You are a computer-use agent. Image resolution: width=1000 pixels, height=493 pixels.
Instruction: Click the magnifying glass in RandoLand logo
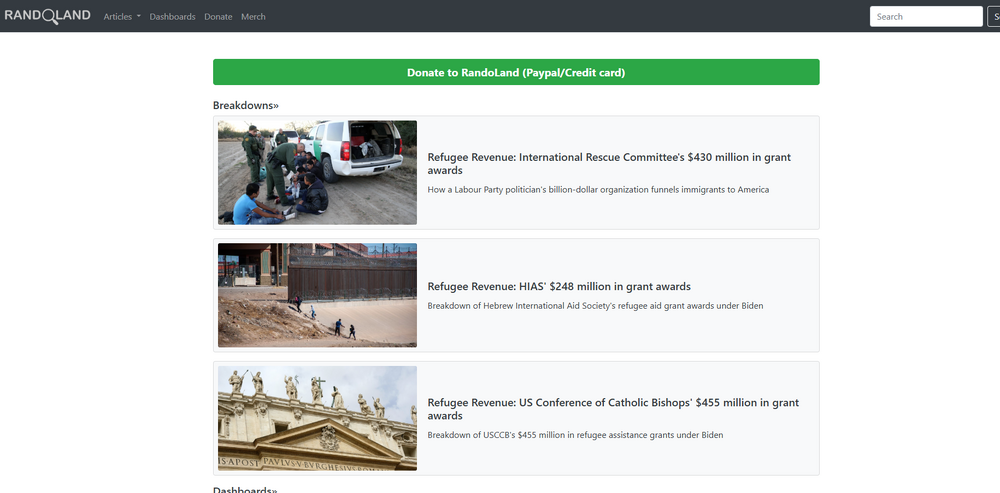50,17
